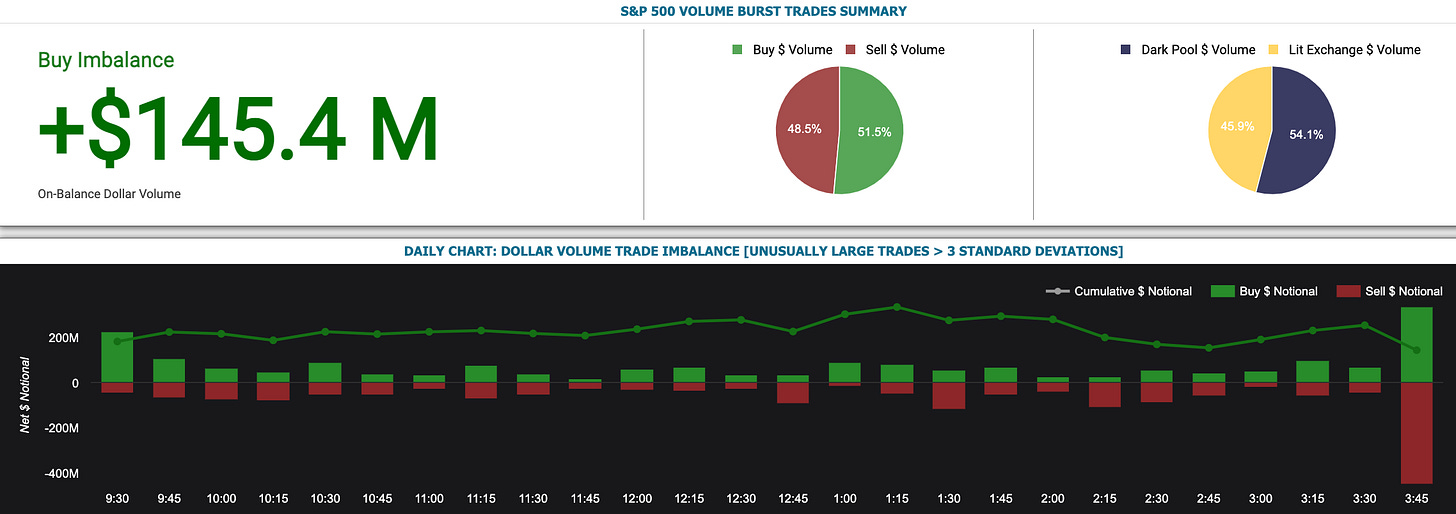Image resolution: width=1456 pixels, height=514 pixels.
Task: Click the red sell bar at 10:15
Action: pyautogui.click(x=273, y=392)
